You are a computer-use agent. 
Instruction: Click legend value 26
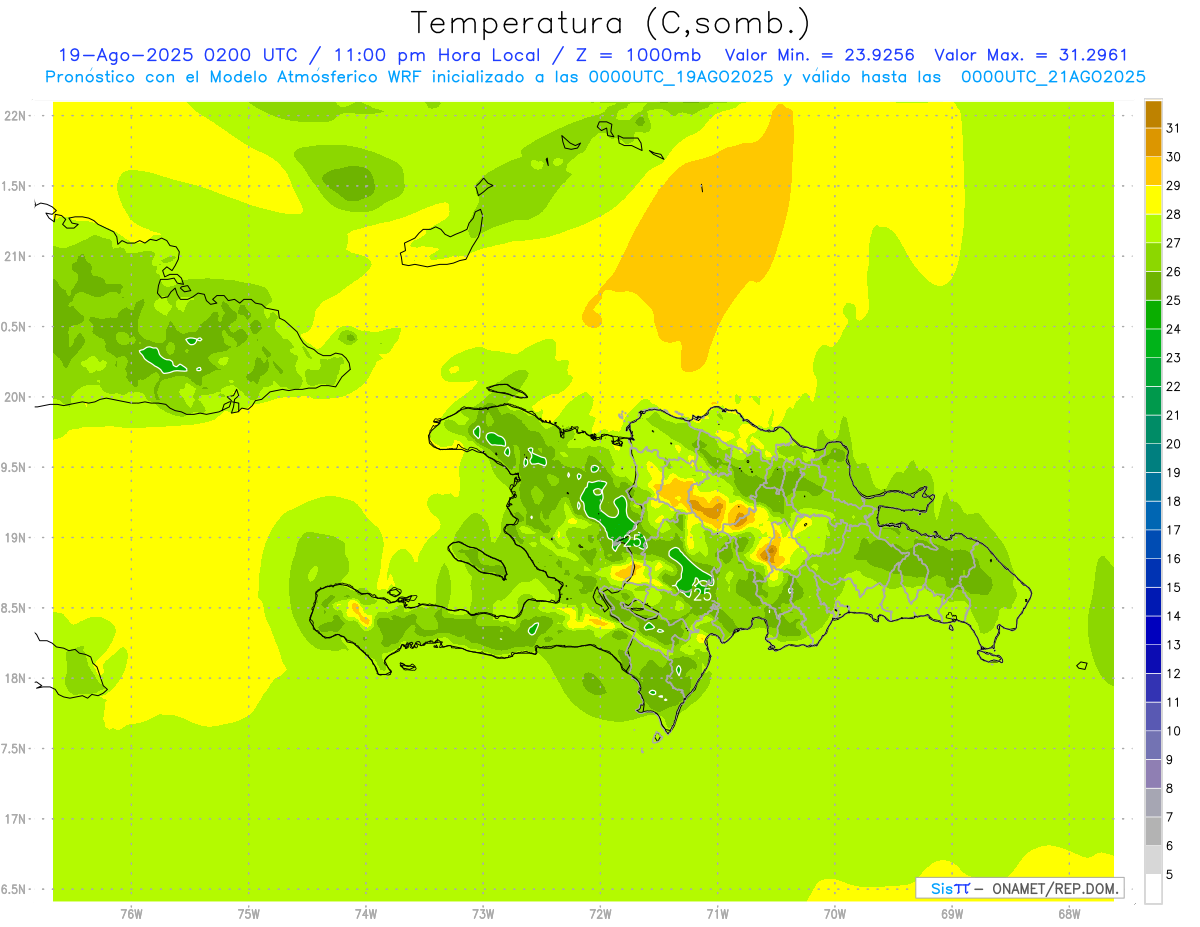tap(1173, 272)
